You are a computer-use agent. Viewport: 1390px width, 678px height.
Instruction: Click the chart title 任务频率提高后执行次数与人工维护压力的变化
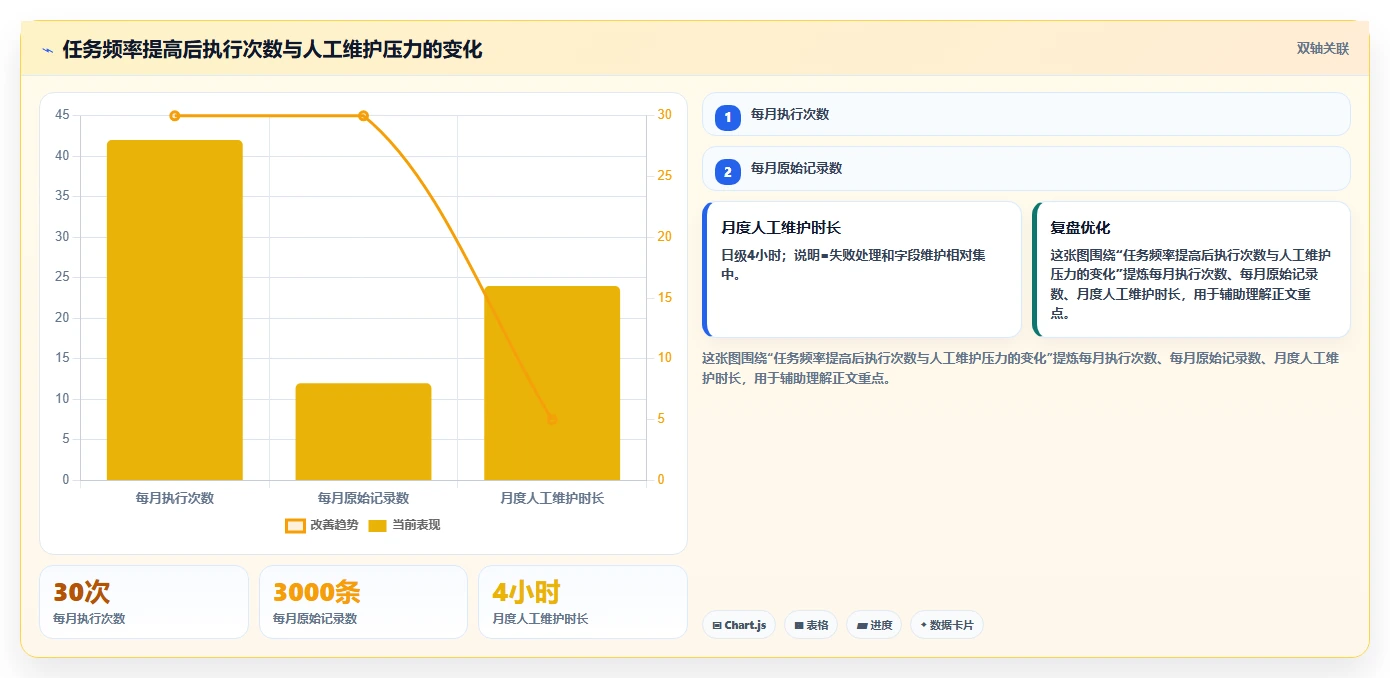click(x=272, y=49)
